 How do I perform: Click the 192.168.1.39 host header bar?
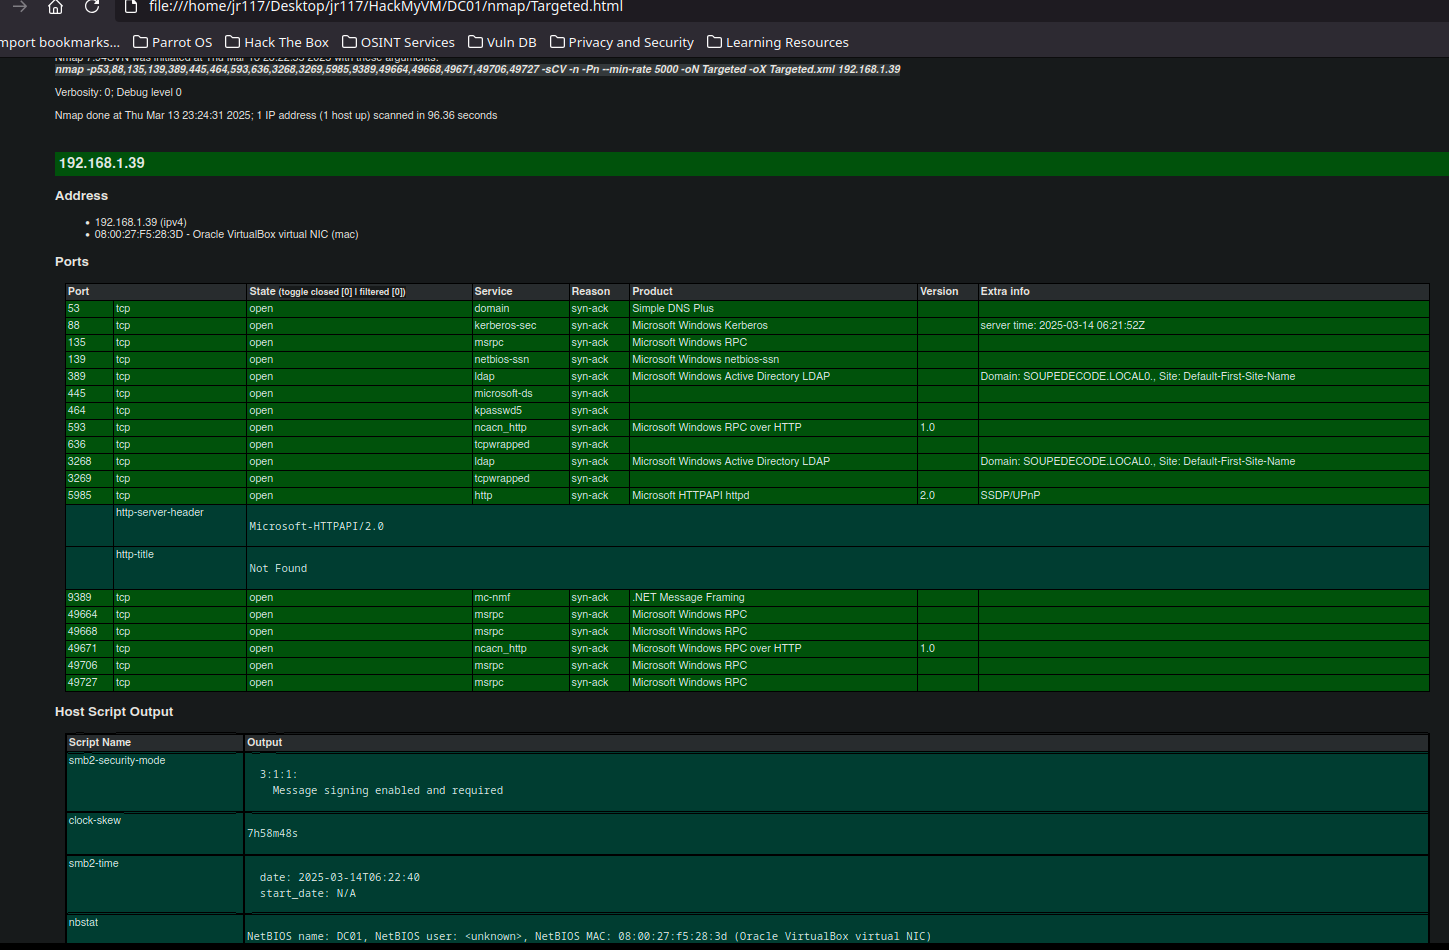(752, 163)
